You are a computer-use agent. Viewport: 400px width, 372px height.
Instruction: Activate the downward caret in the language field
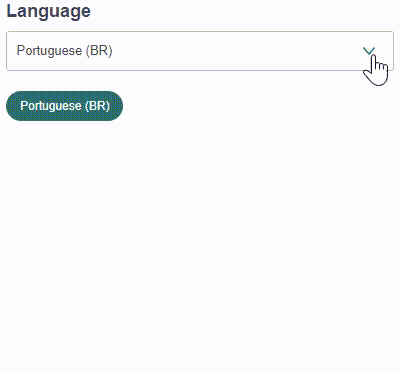[369, 51]
